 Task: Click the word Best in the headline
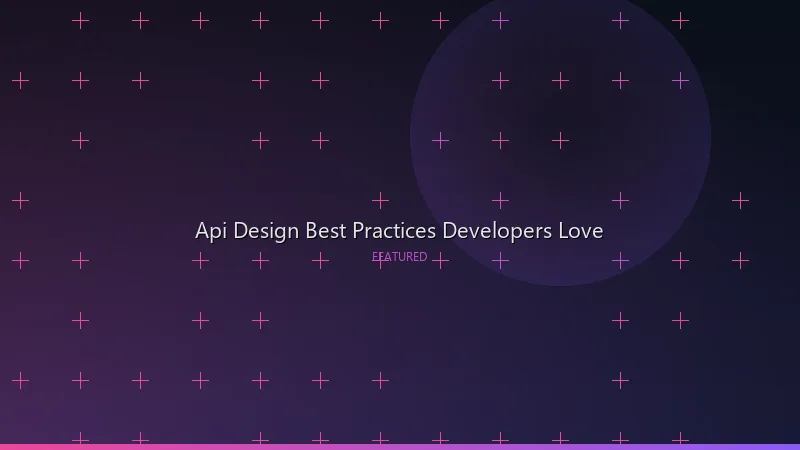326,231
